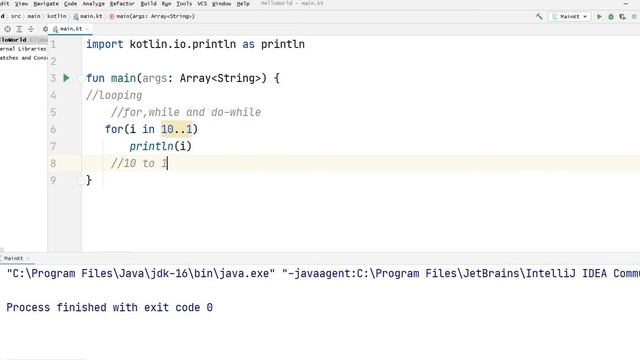Click the fold marker beside fun main
The image size is (640, 360).
[x=81, y=78]
